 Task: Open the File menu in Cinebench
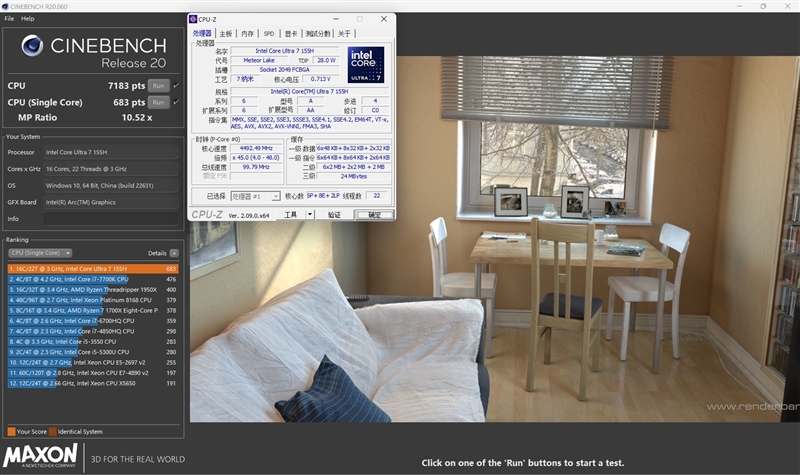tap(9, 19)
